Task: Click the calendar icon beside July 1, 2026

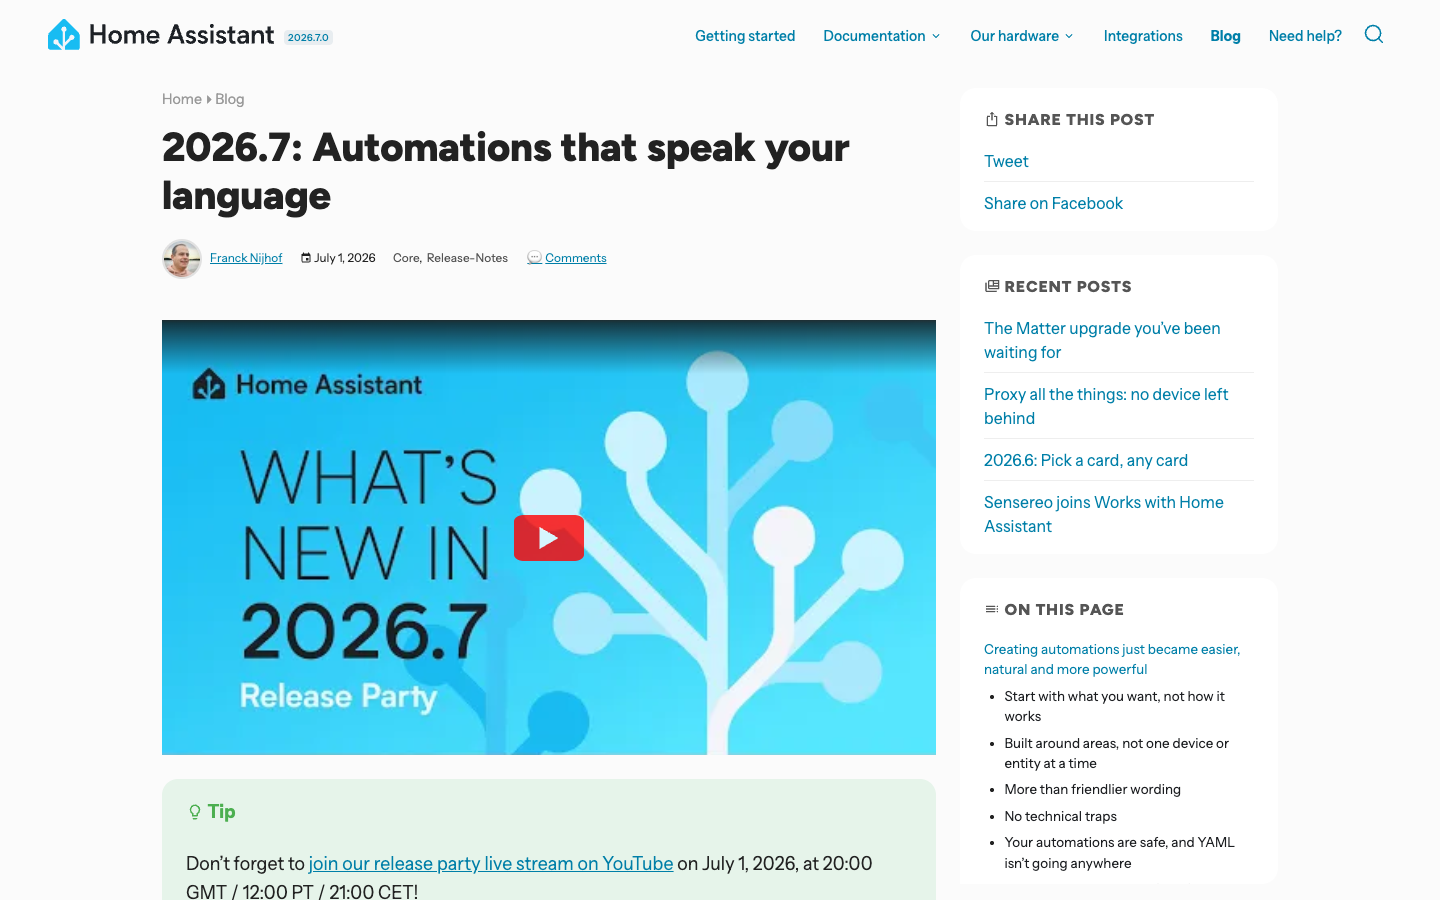Action: pyautogui.click(x=306, y=258)
